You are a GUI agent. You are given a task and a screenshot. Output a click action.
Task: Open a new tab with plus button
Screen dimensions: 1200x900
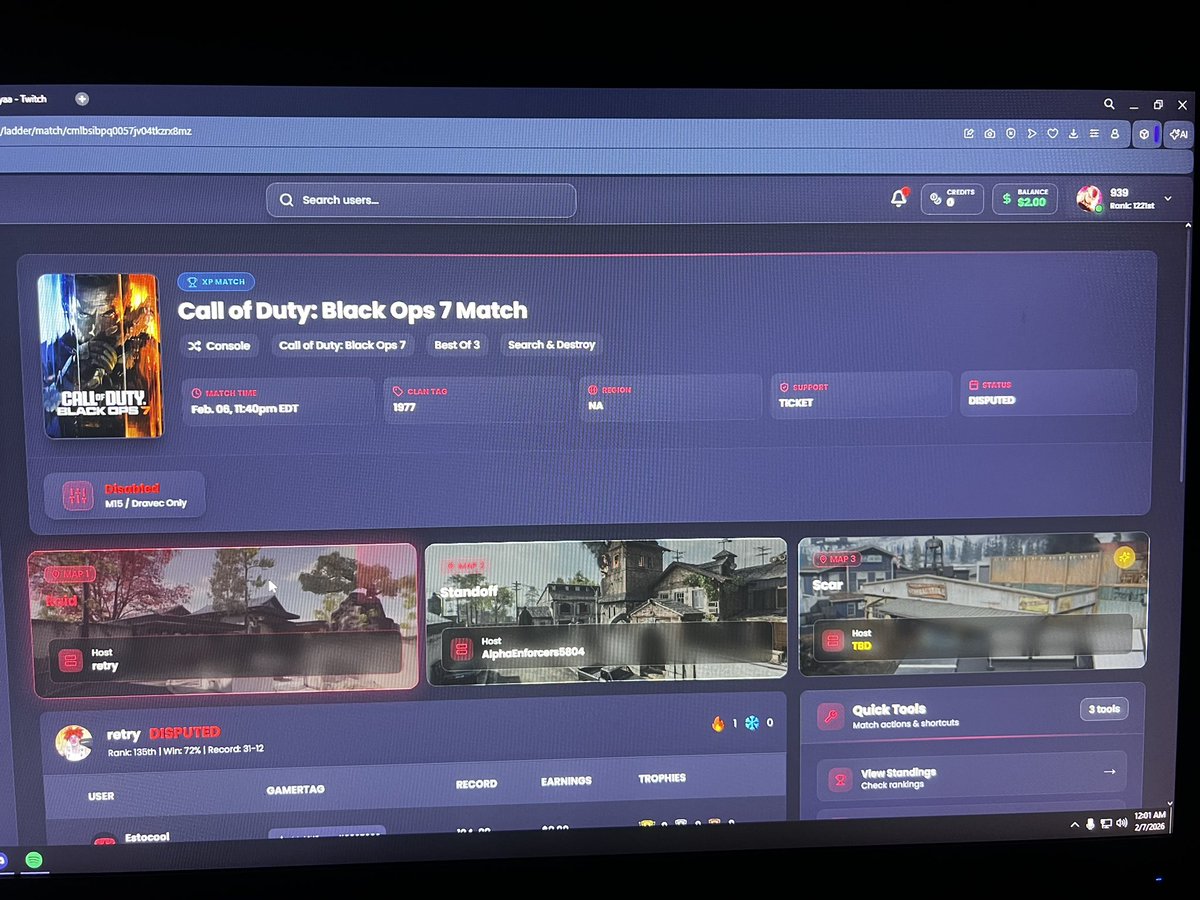point(82,99)
